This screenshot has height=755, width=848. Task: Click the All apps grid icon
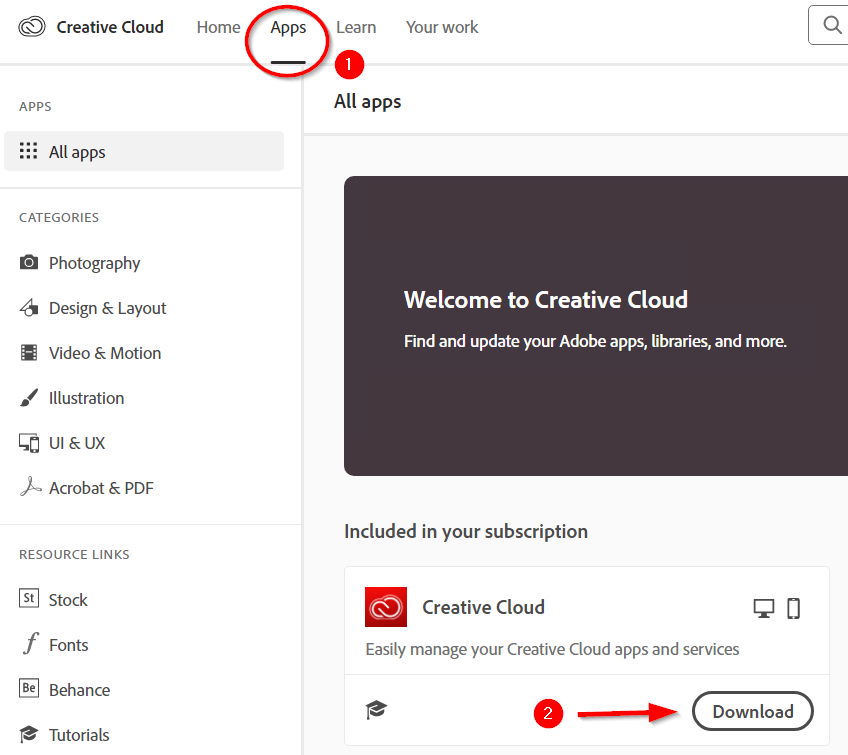(x=29, y=151)
